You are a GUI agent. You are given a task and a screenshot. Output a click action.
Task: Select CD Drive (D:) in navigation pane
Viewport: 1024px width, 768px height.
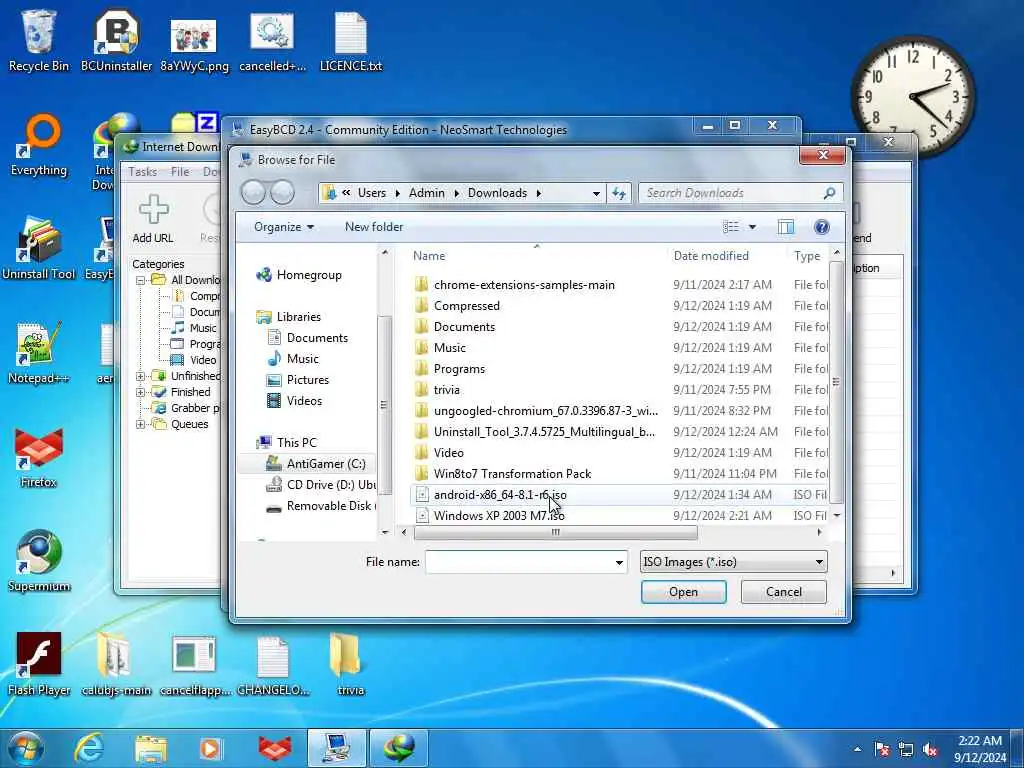pyautogui.click(x=321, y=485)
